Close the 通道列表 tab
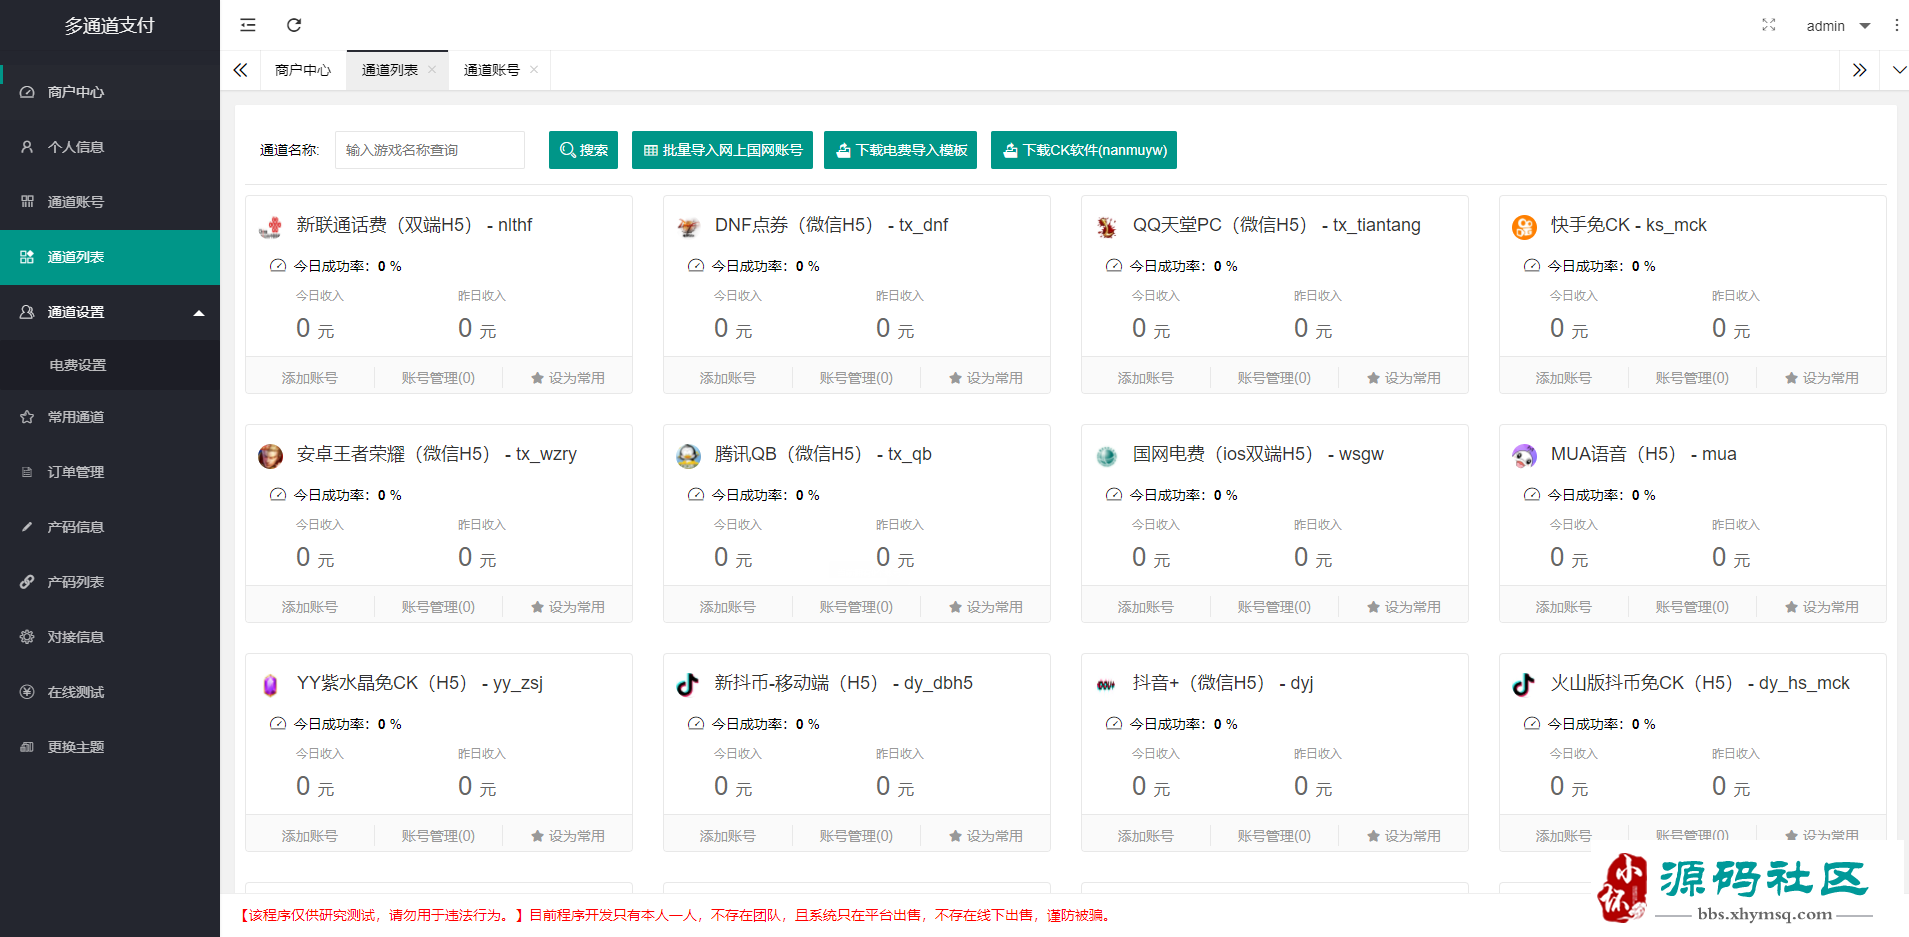This screenshot has width=1909, height=937. [432, 69]
